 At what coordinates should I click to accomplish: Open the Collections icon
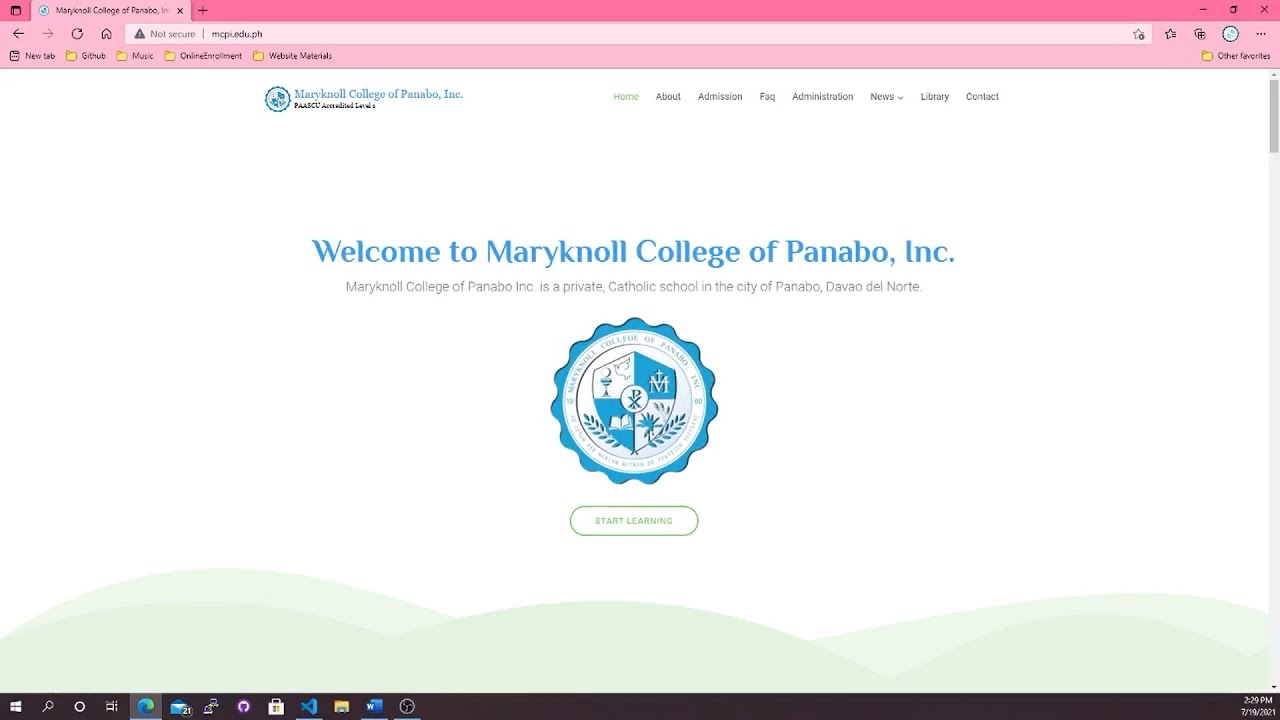tap(1200, 34)
